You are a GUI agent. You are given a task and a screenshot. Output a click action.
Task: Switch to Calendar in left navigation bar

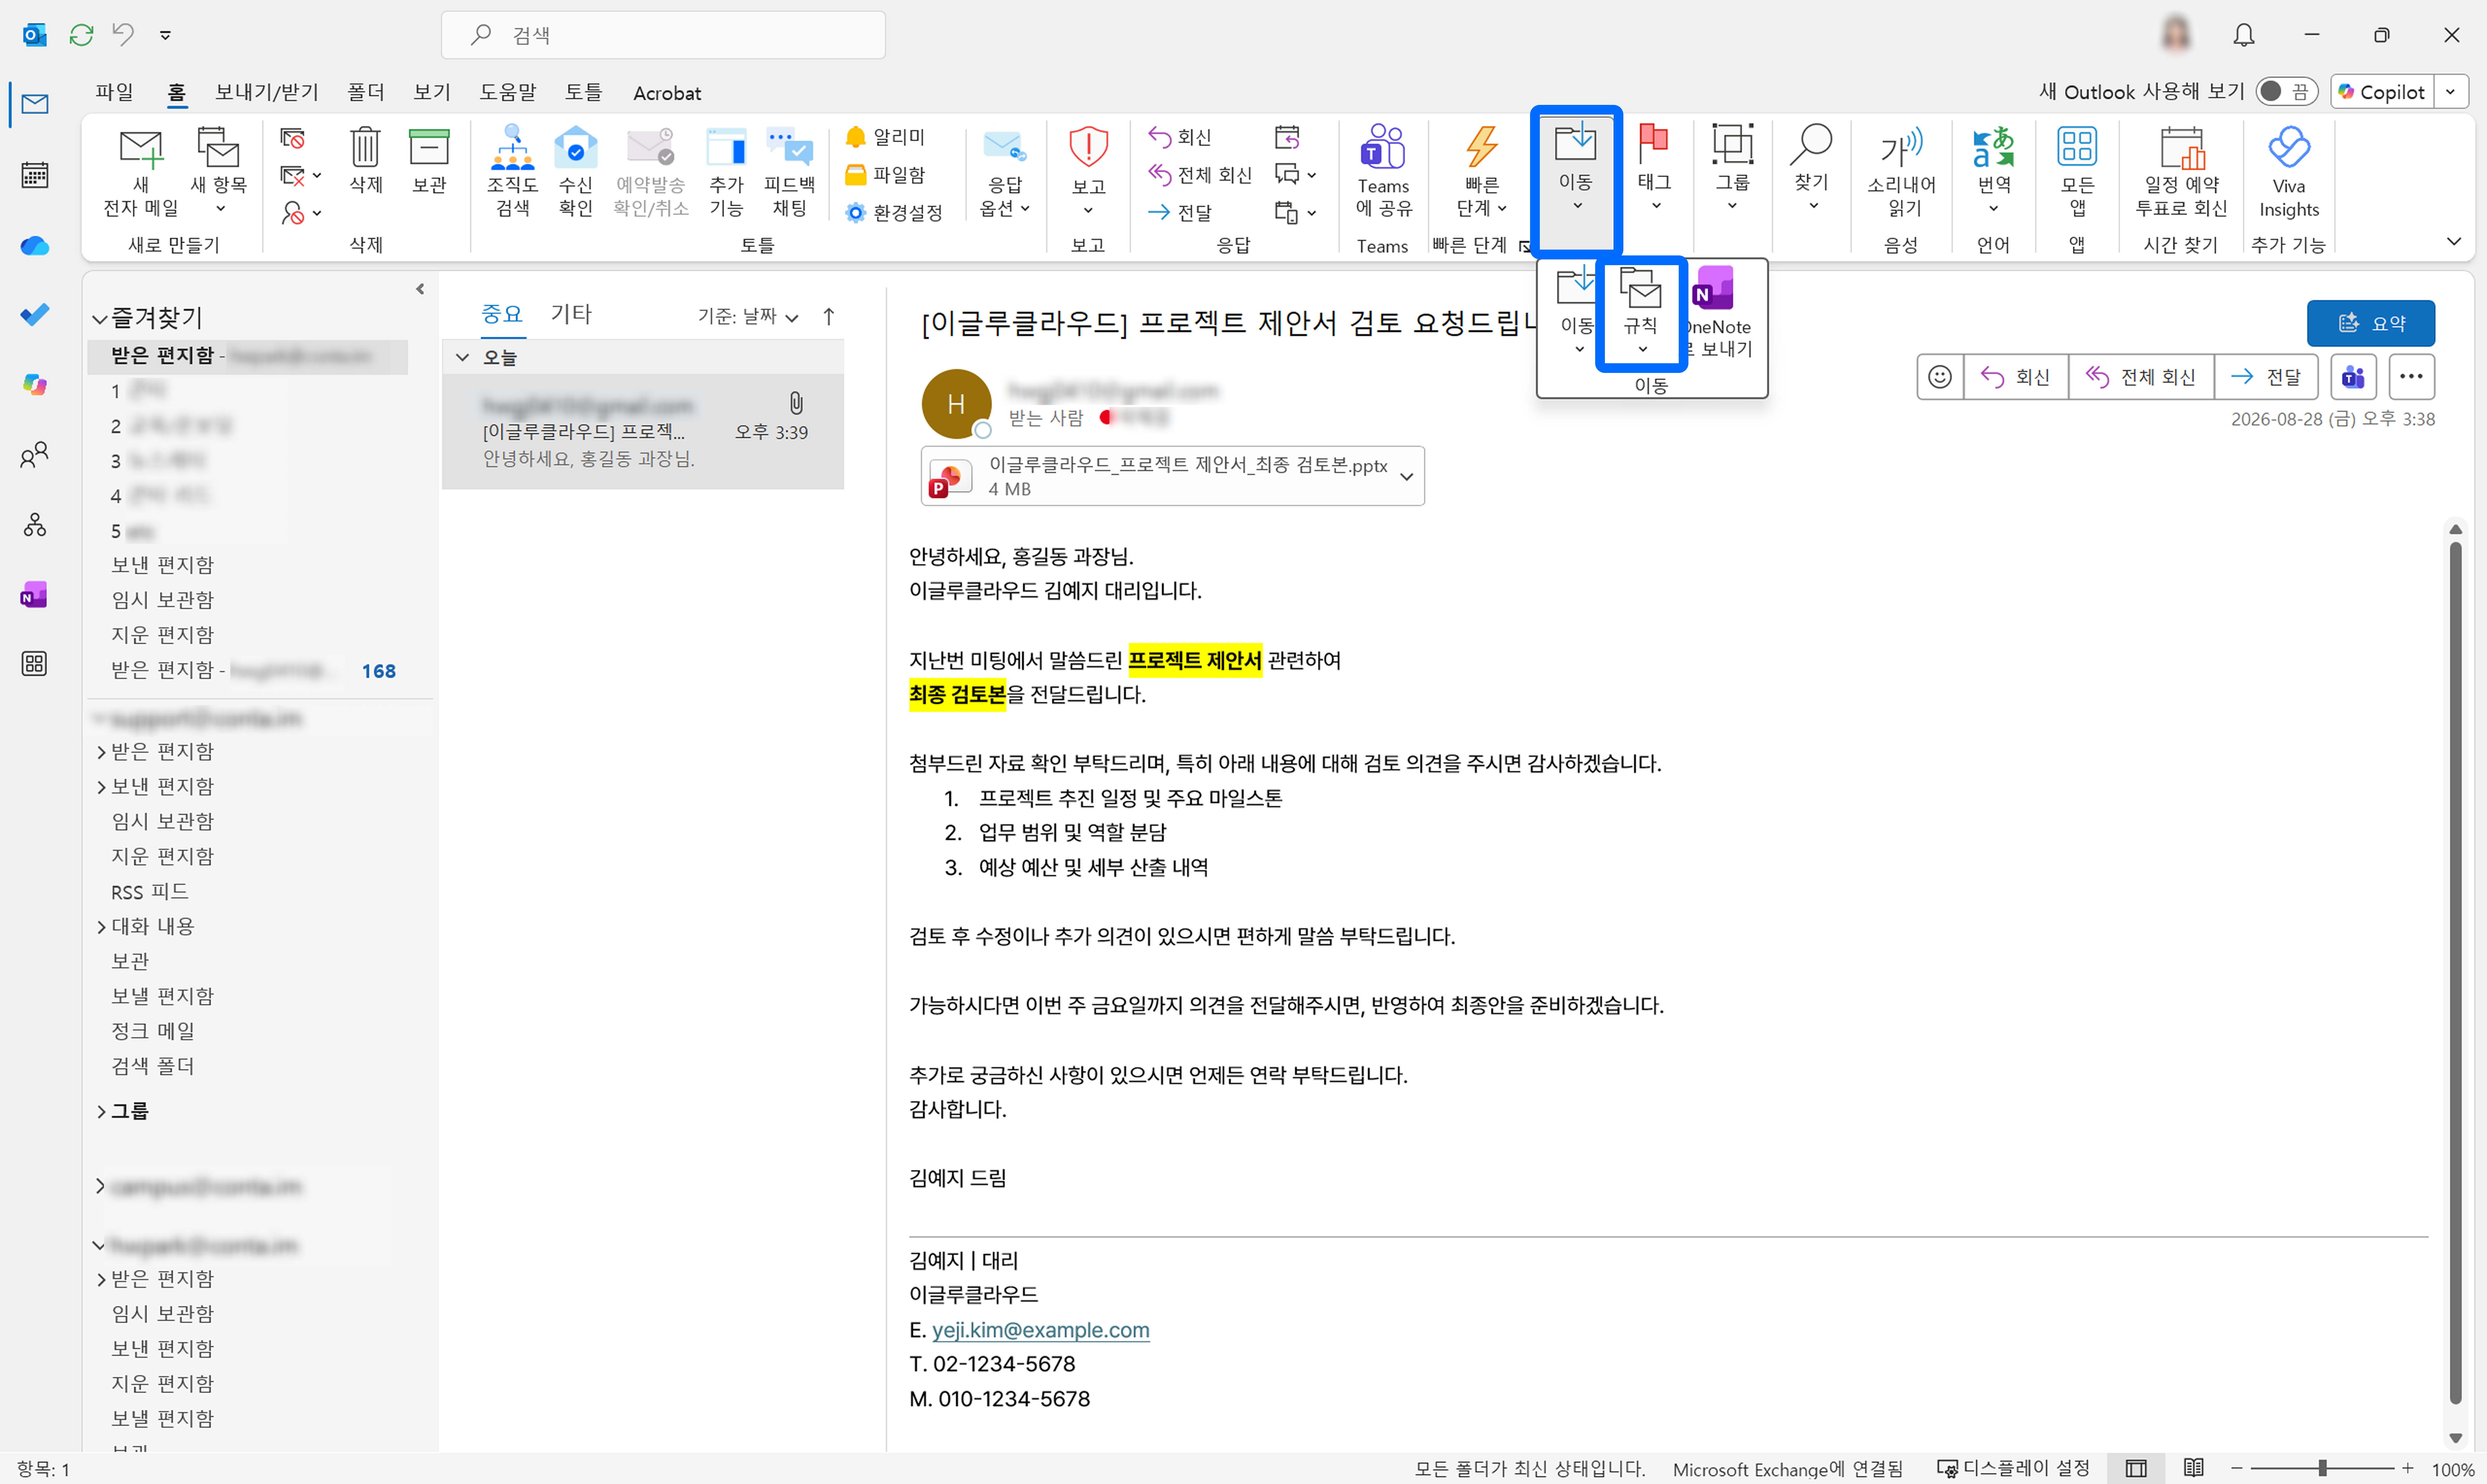coord(35,175)
